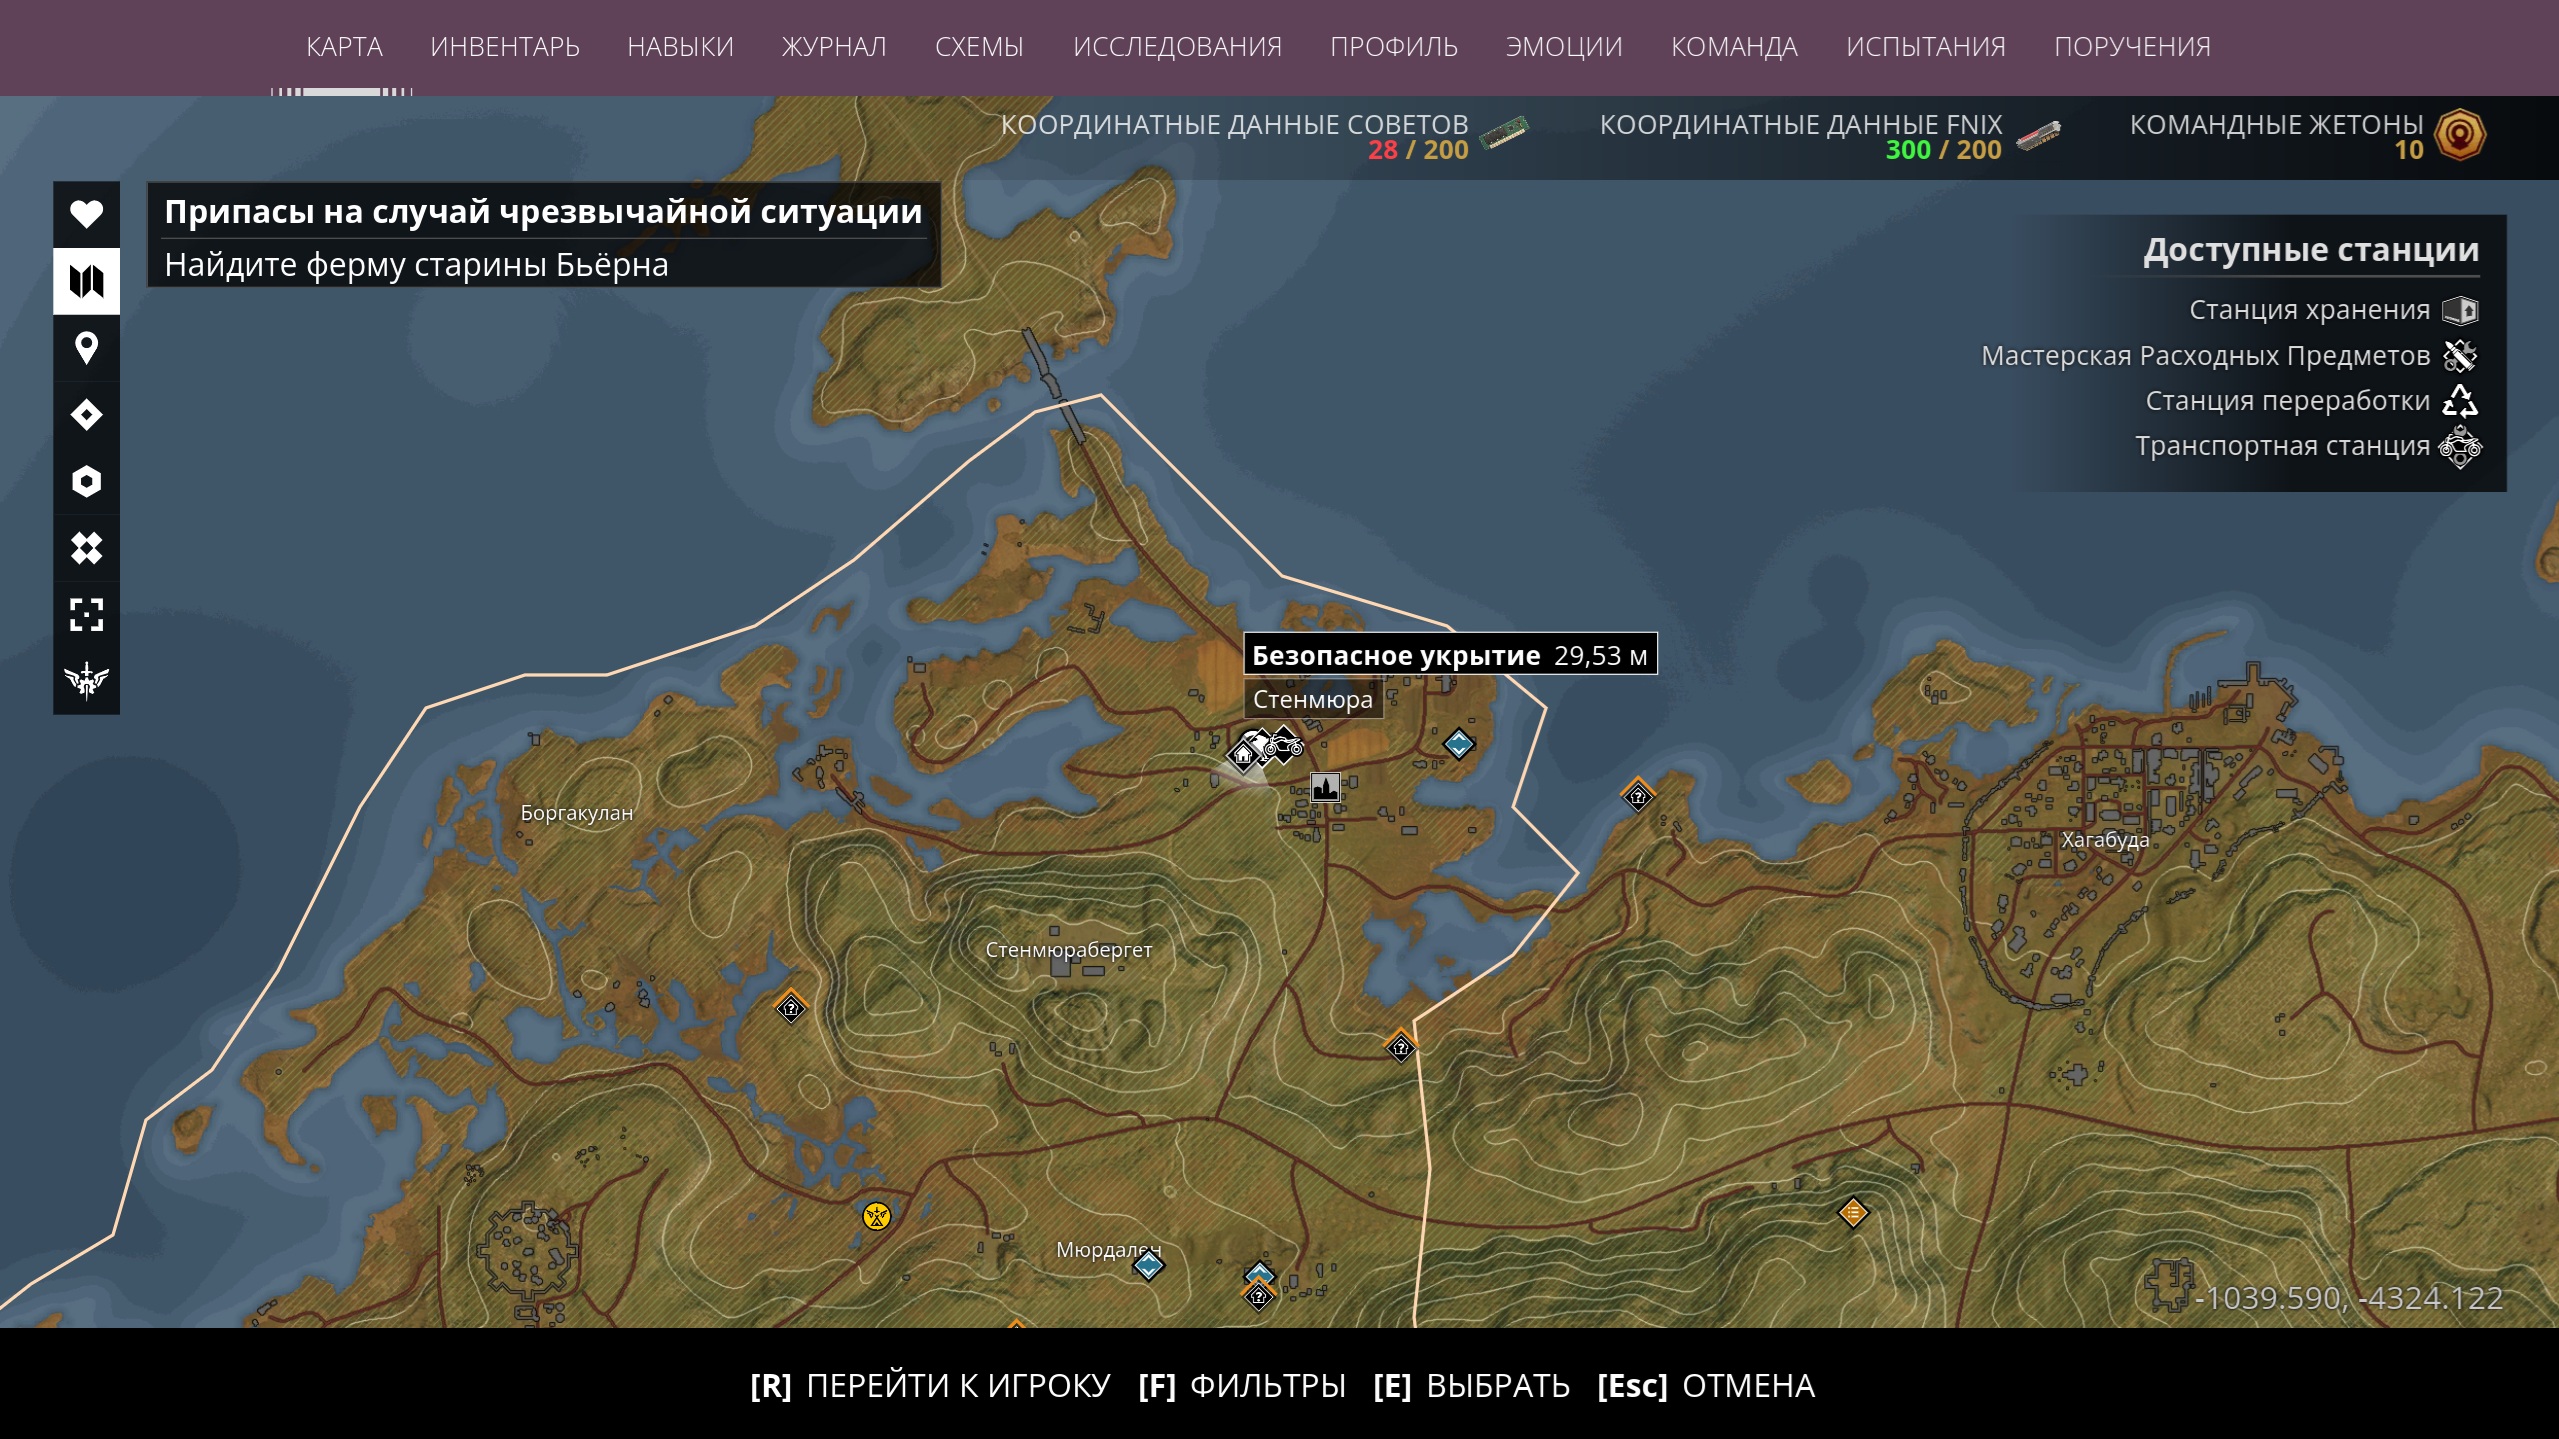This screenshot has height=1439, width=2559.
Task: Click the diamond sidebar filter icon
Action: click(x=86, y=415)
